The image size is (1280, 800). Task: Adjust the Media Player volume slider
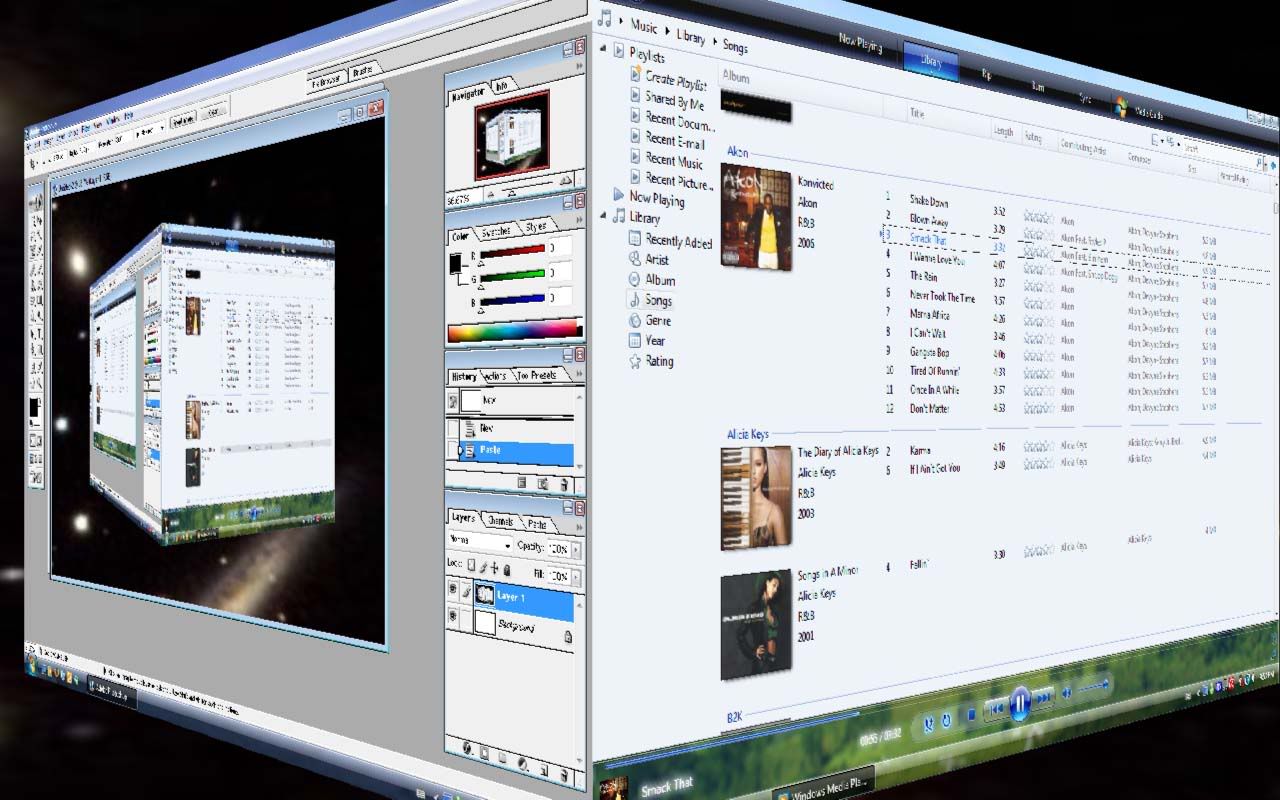[x=1095, y=686]
